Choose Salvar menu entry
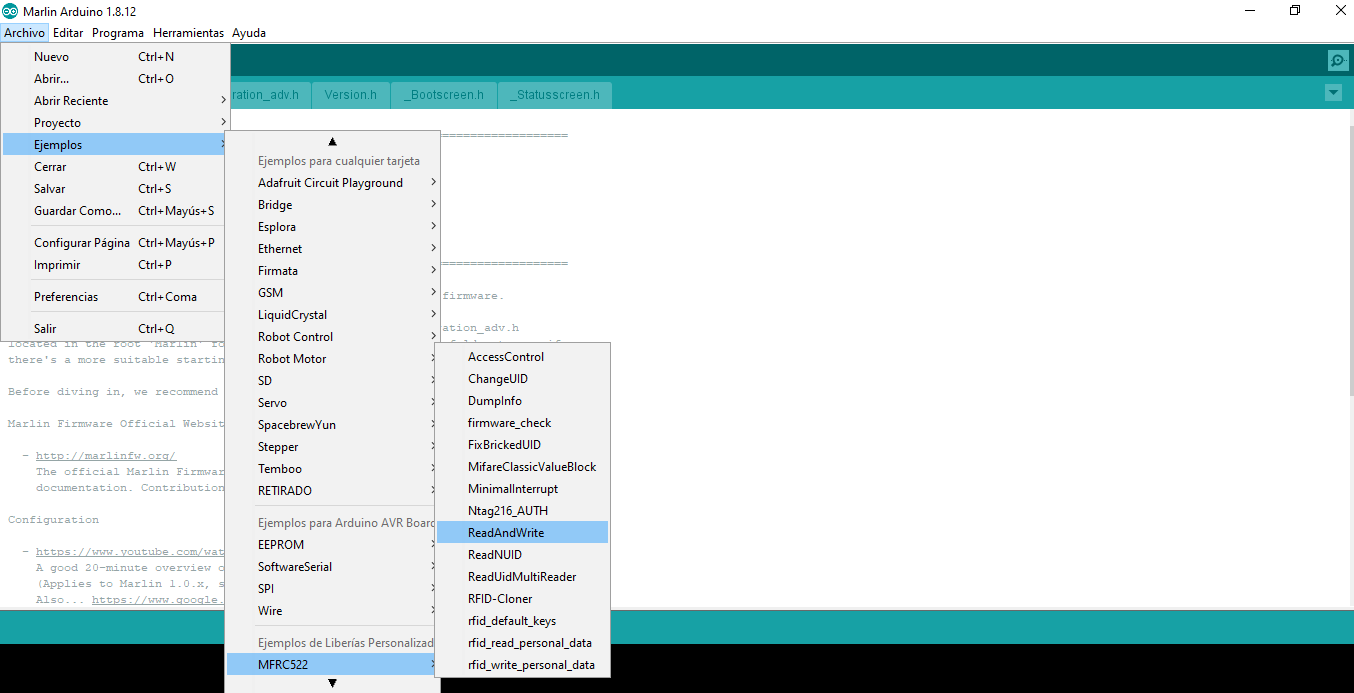This screenshot has height=693, width=1354. click(x=116, y=189)
